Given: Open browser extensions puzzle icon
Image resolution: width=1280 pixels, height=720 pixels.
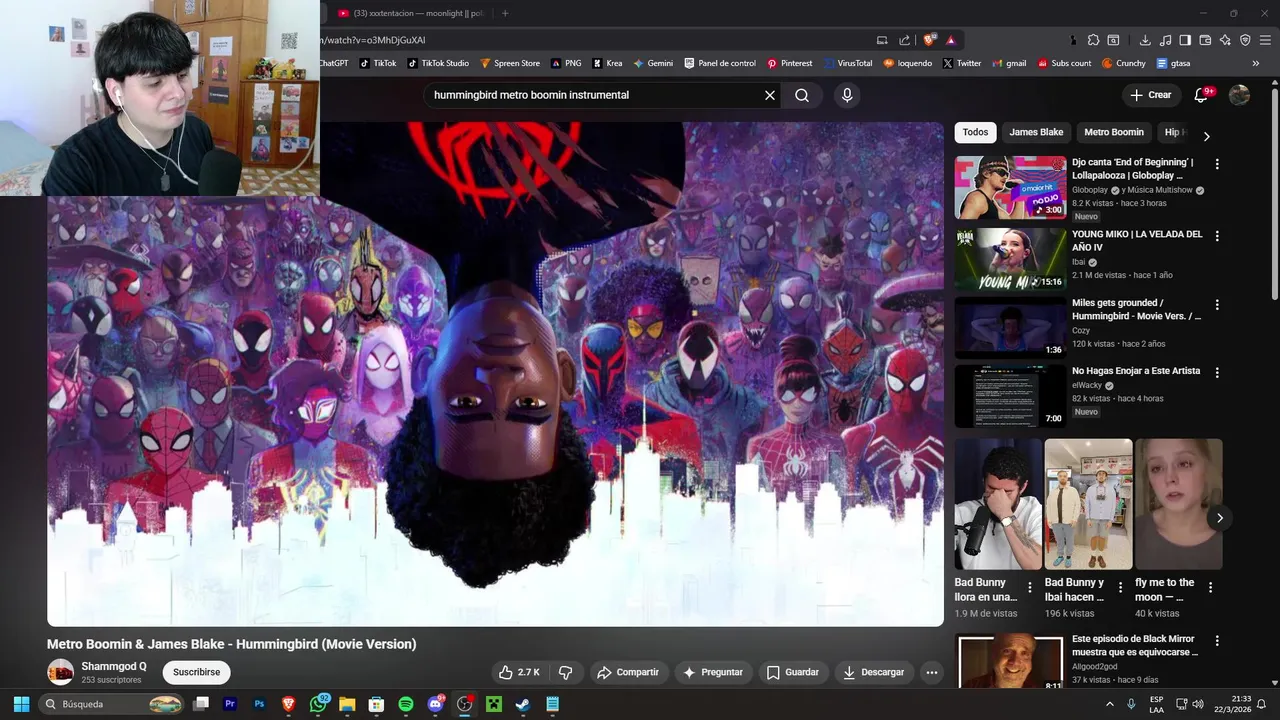Looking at the screenshot, I should pos(1093,40).
